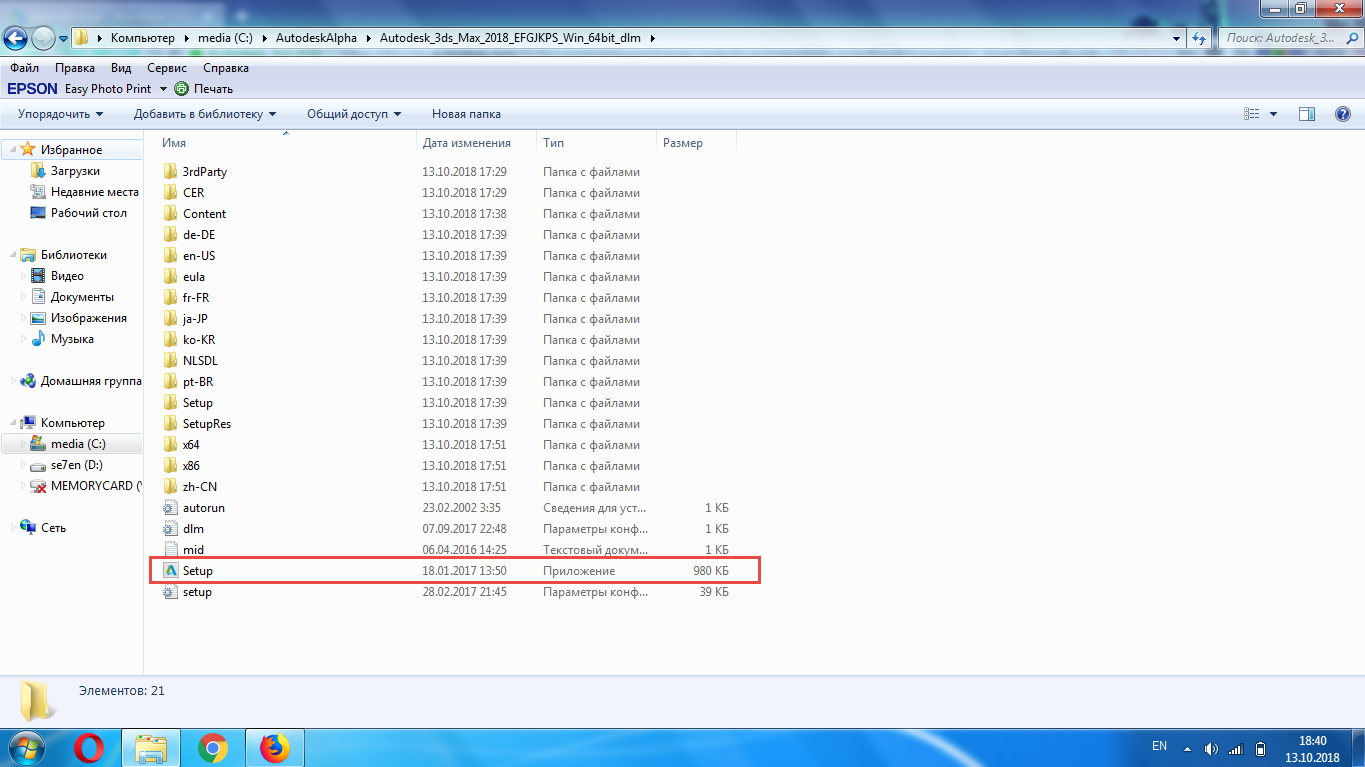Click the volume speaker tray icon
The height and width of the screenshot is (767, 1365).
pos(1211,749)
